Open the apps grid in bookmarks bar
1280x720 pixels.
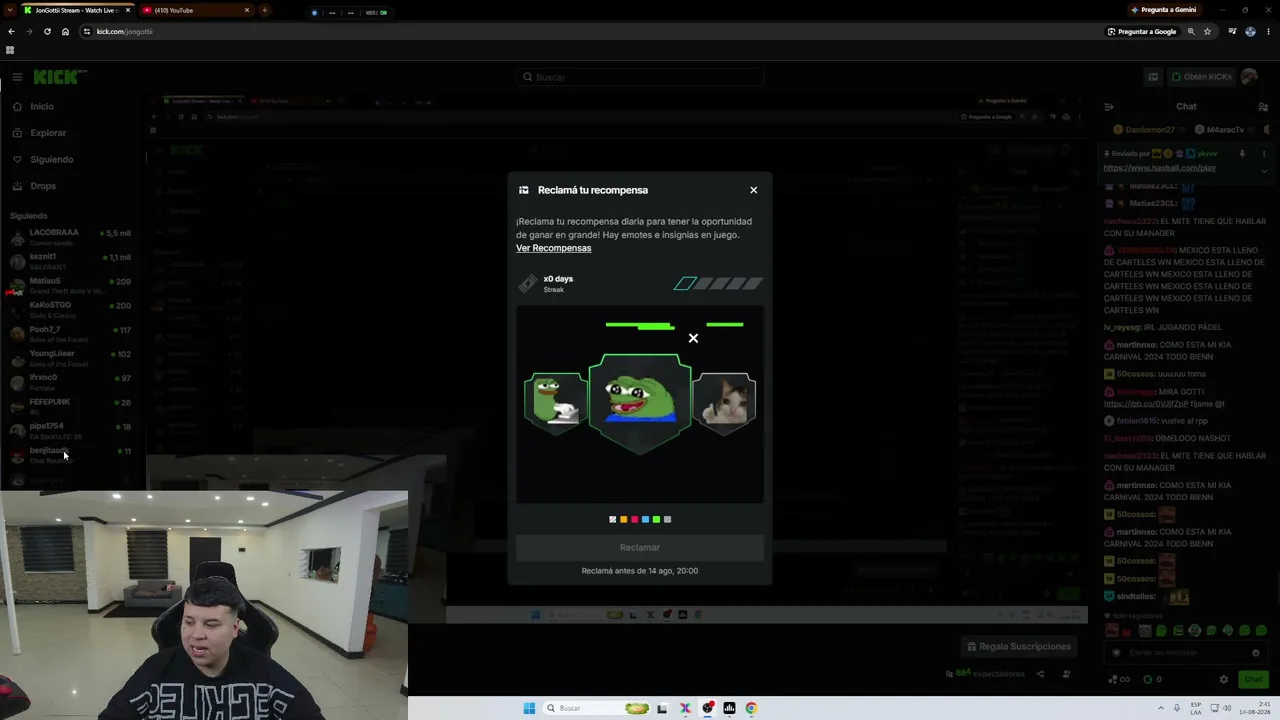coord(10,50)
